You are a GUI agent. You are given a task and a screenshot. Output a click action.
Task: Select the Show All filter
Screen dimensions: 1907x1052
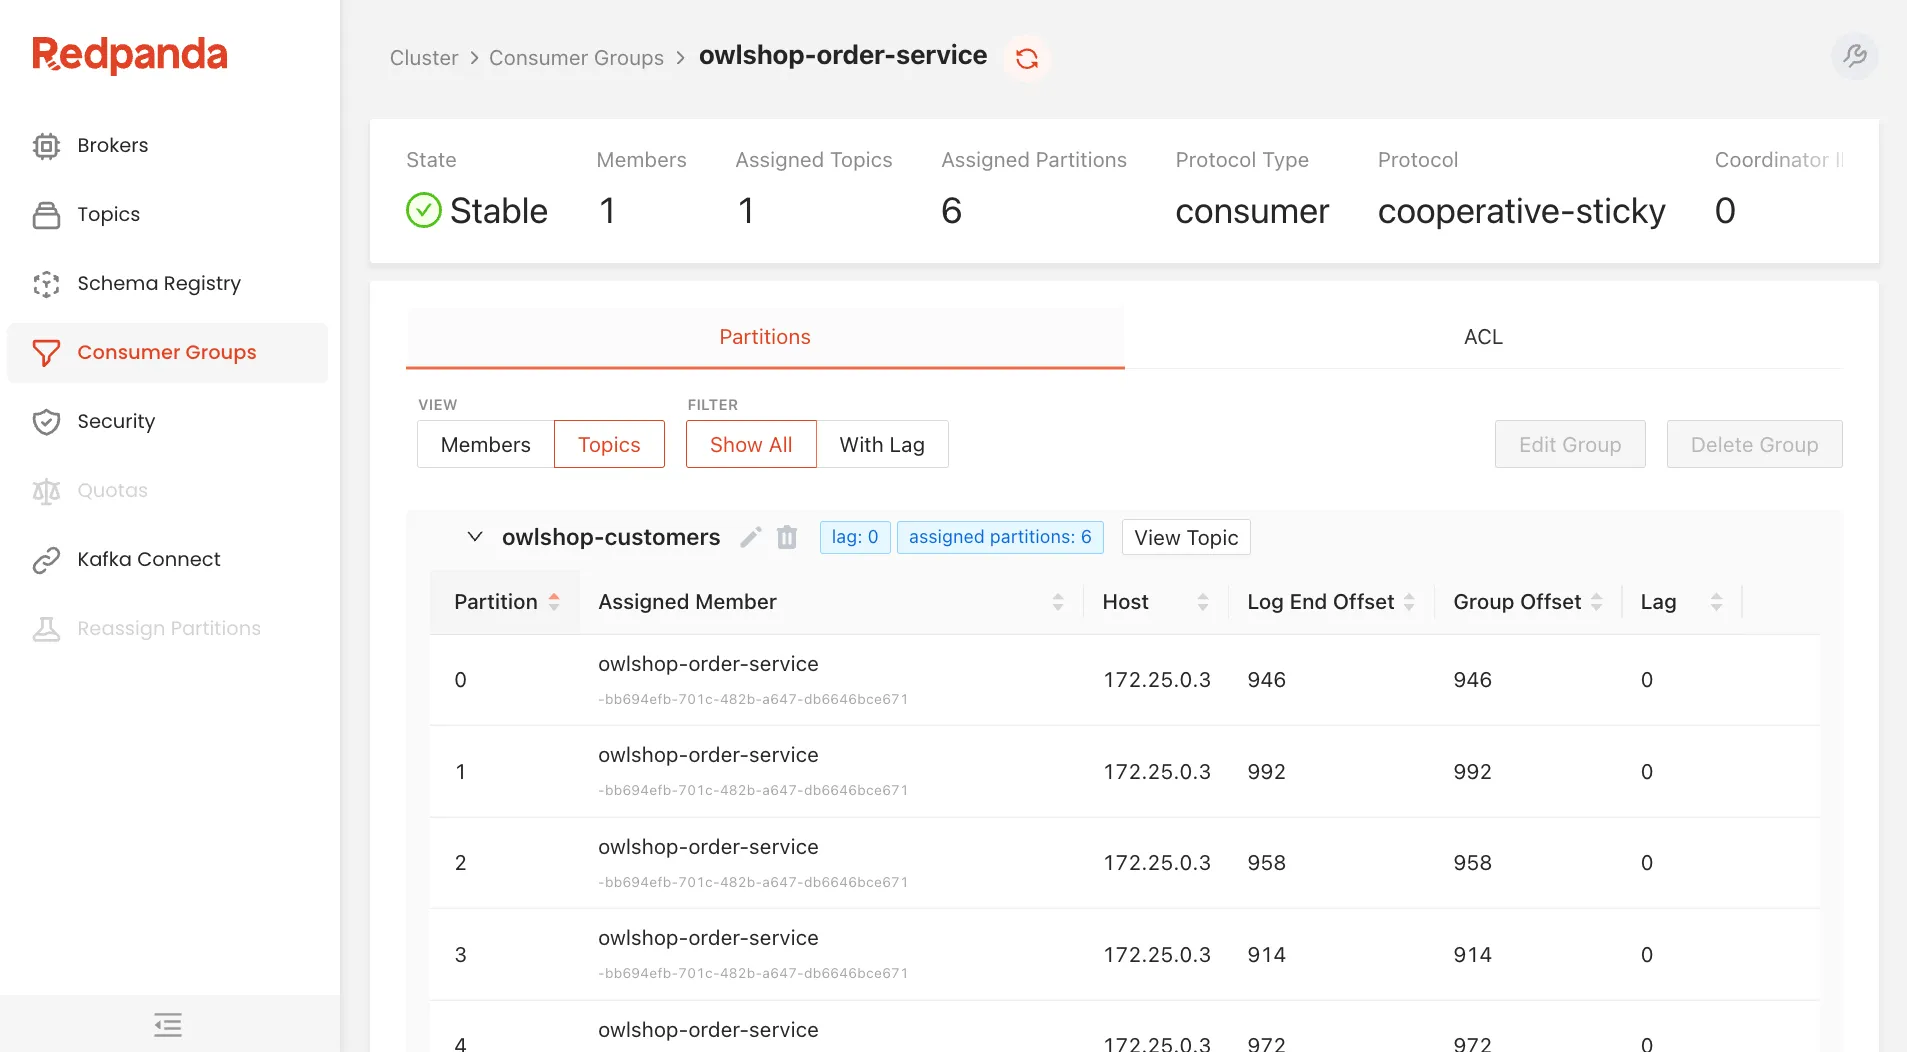751,445
